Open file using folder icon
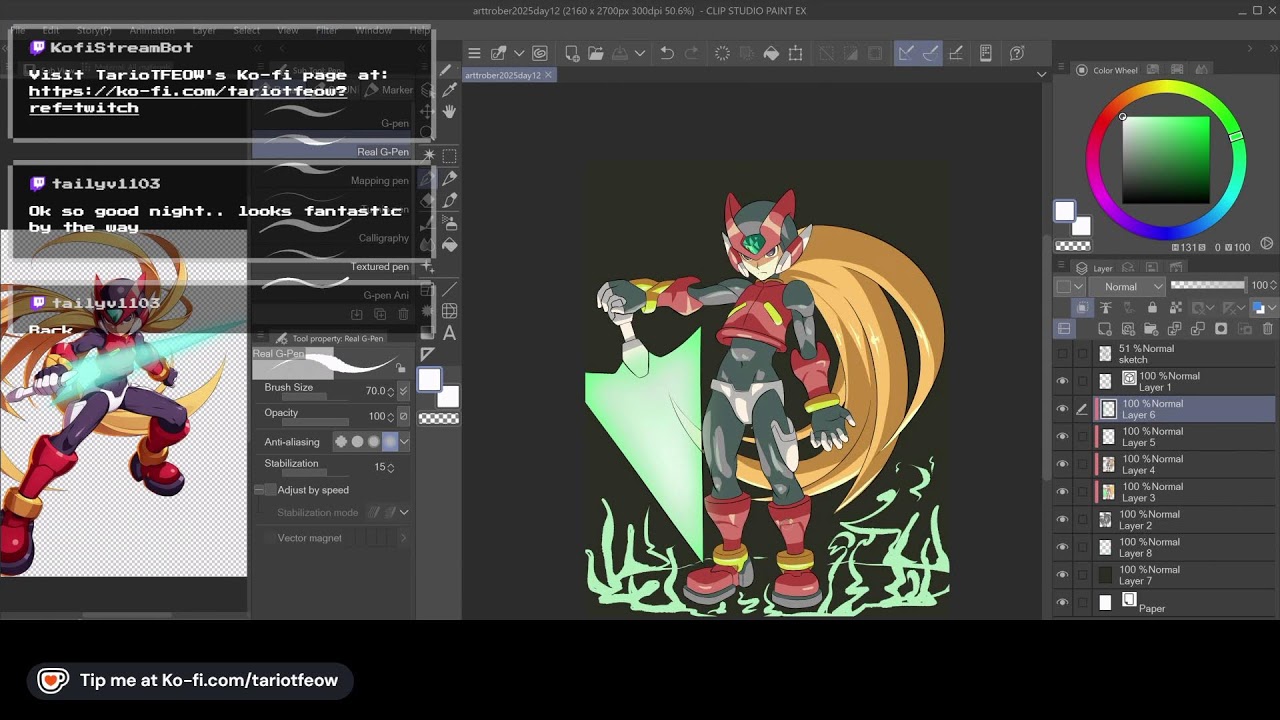Image resolution: width=1280 pixels, height=720 pixels. [x=596, y=53]
